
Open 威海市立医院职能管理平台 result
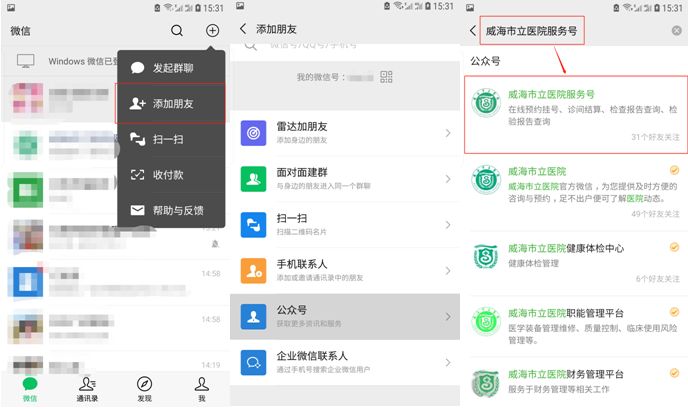click(x=576, y=326)
